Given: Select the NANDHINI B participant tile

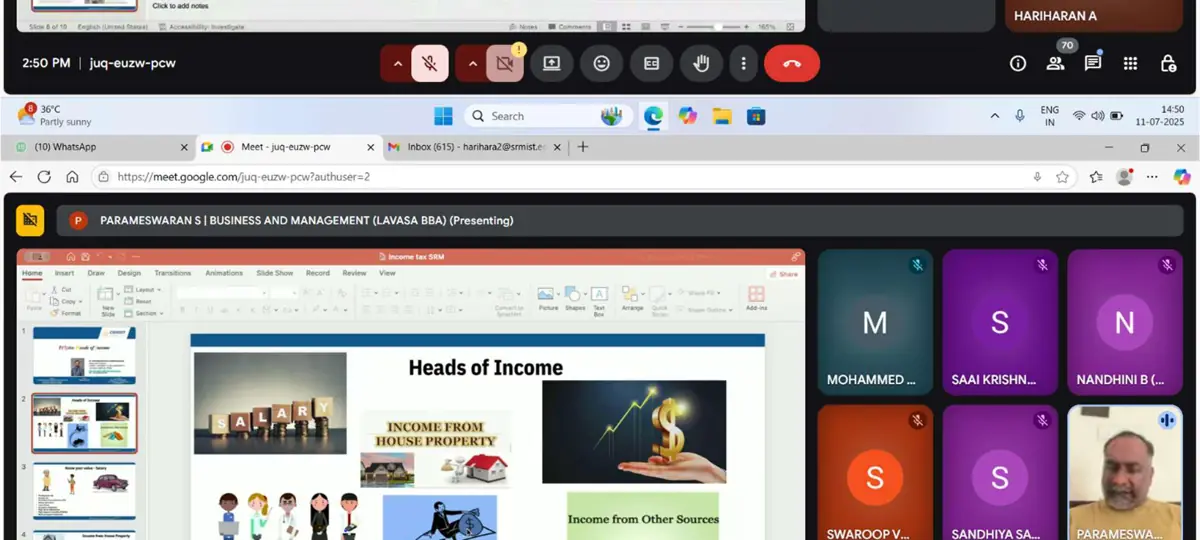Looking at the screenshot, I should coord(1124,322).
